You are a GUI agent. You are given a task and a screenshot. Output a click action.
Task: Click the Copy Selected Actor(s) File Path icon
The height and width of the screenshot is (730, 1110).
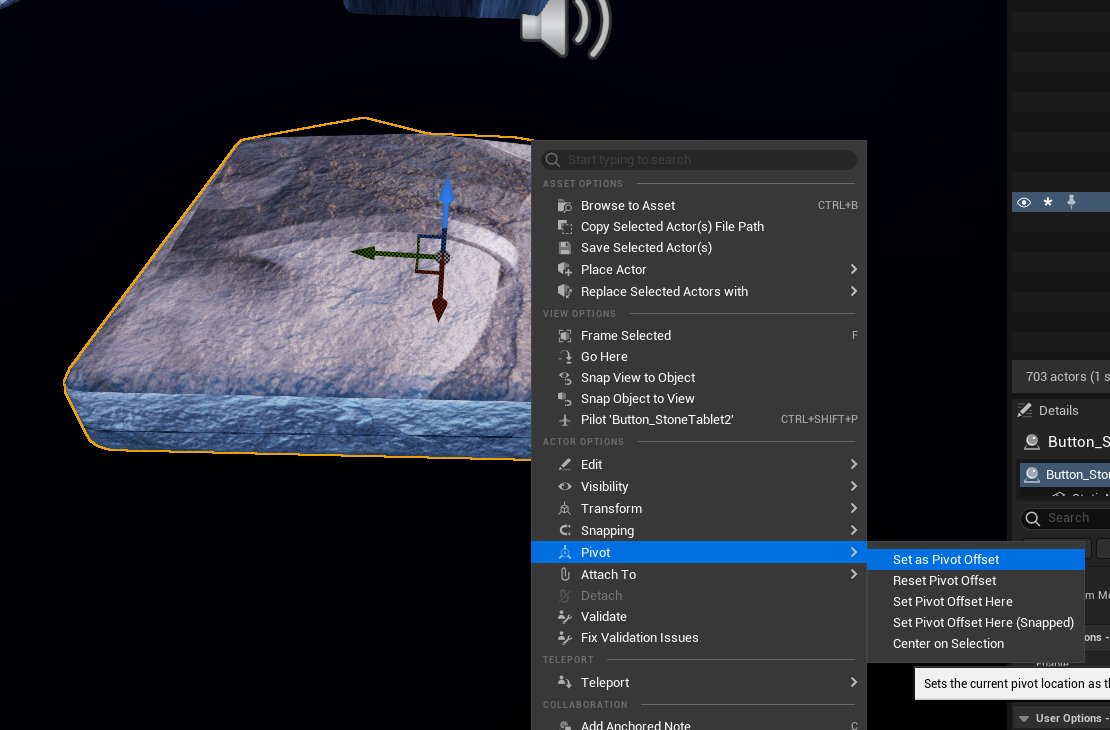[564, 227]
